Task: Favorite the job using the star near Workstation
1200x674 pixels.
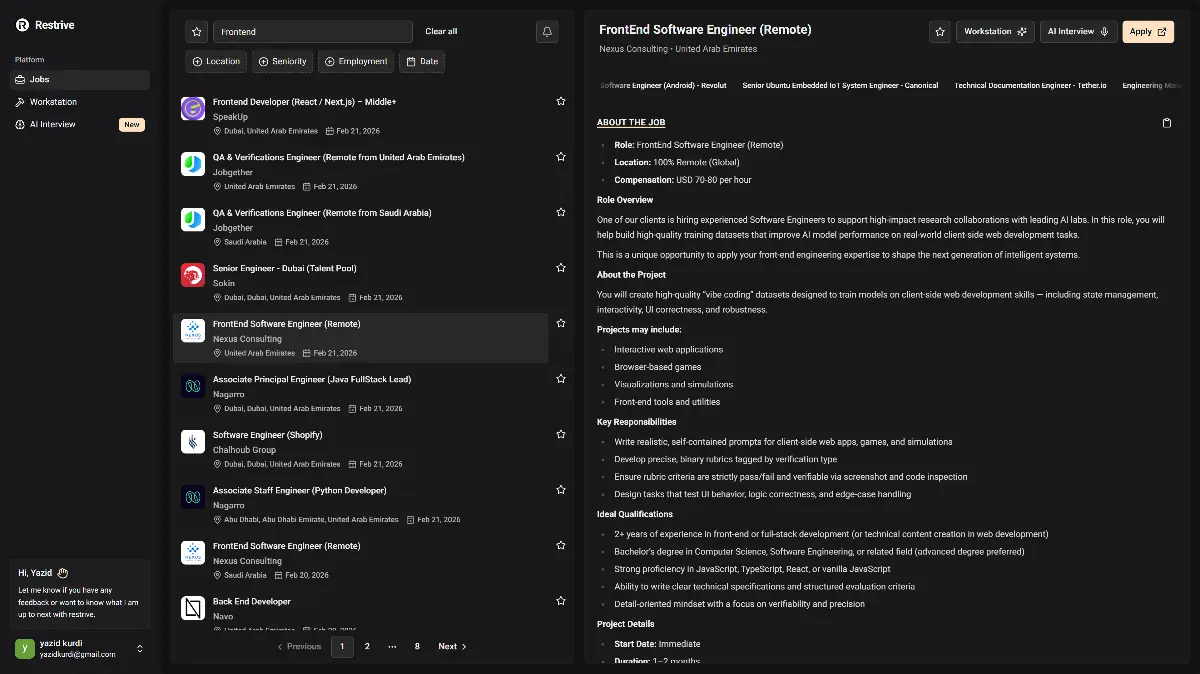Action: click(939, 32)
